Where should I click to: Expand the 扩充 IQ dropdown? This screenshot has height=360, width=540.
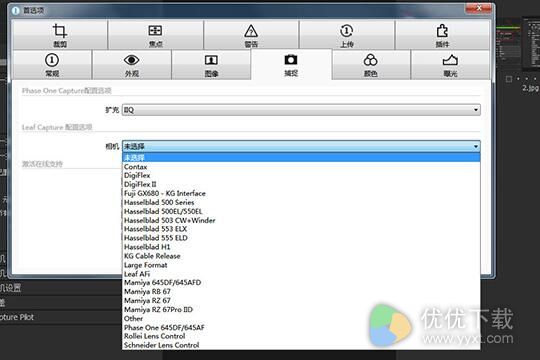[x=301, y=110]
